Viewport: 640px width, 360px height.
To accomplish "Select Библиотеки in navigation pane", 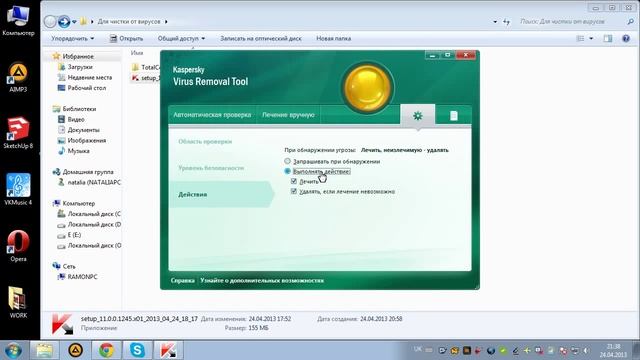I will (x=75, y=109).
